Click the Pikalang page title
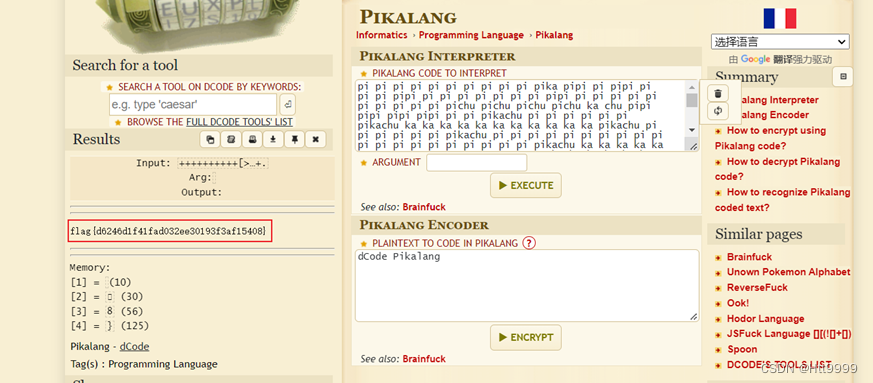Screen dimensions: 873x383 coord(408,17)
